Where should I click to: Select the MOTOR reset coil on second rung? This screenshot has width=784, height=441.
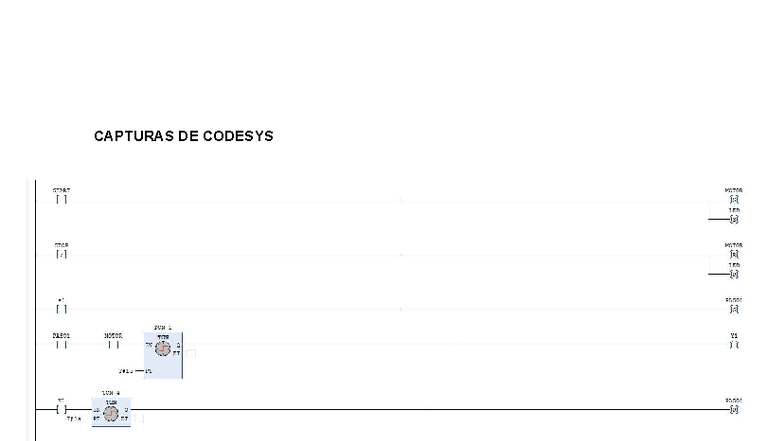coord(734,255)
